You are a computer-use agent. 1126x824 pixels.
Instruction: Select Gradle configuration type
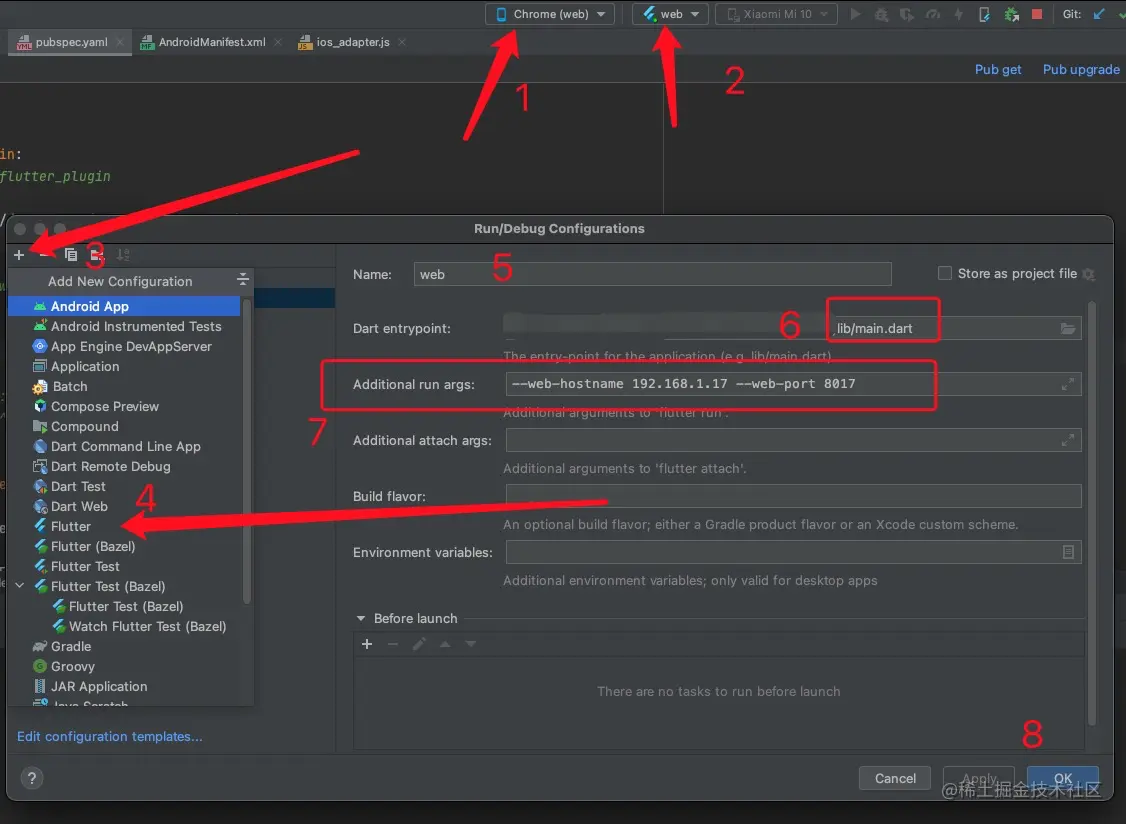(x=124, y=647)
